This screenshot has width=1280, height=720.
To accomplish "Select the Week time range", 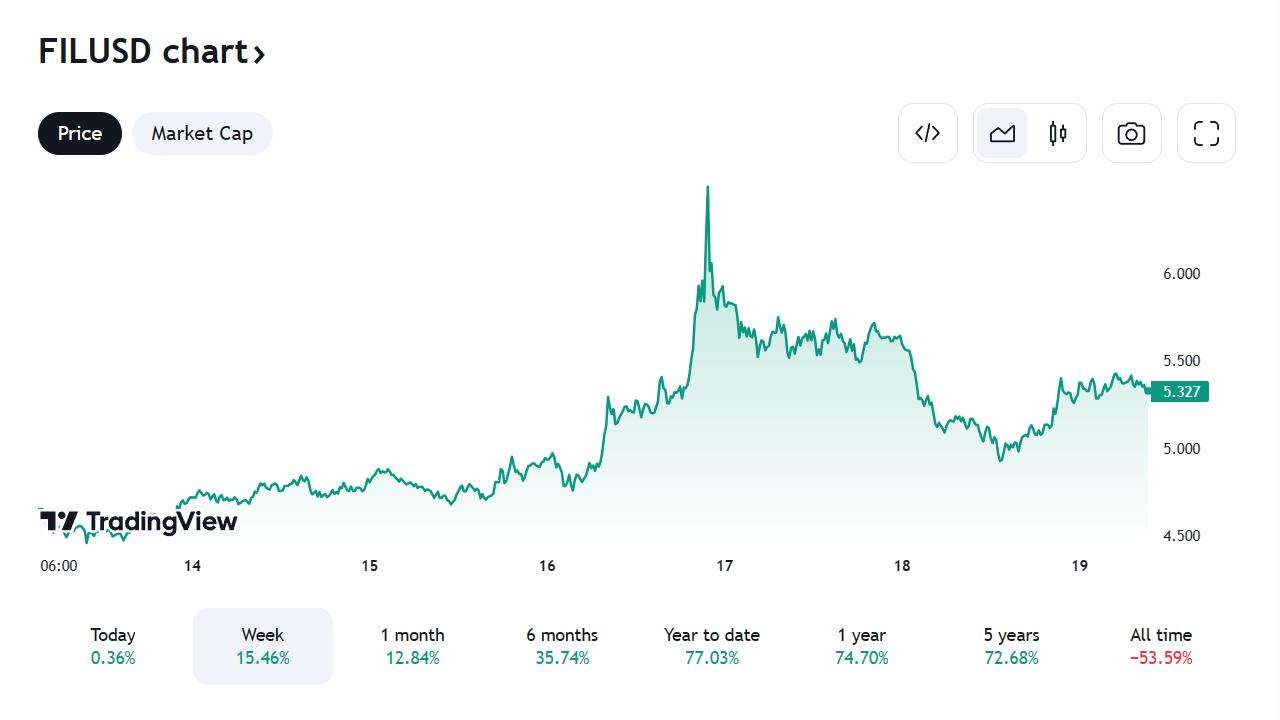I will point(262,646).
